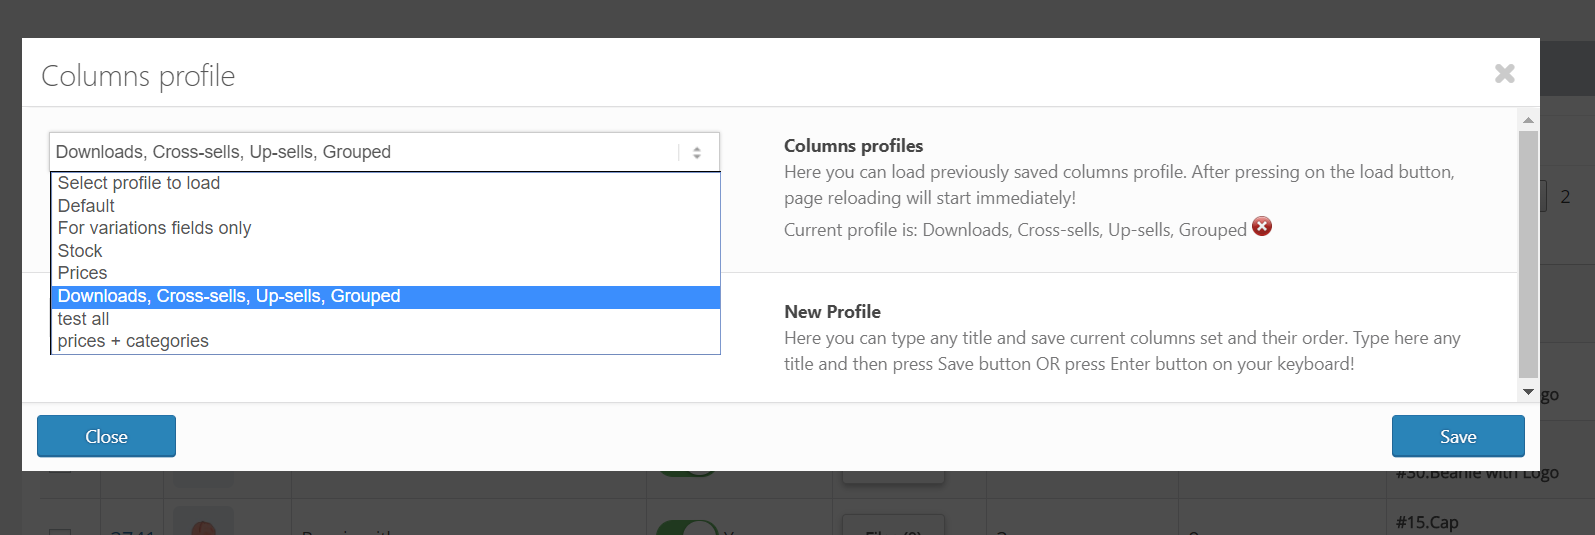This screenshot has height=535, width=1595.
Task: Select "prices + categories" profile
Action: pyautogui.click(x=134, y=341)
